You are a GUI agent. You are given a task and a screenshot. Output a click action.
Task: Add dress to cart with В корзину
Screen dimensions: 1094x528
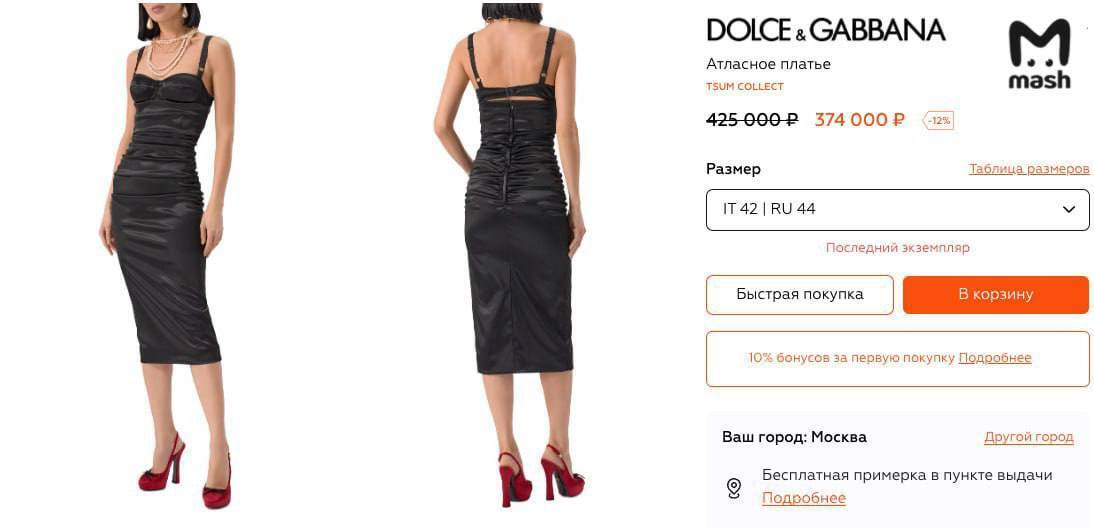pos(996,294)
